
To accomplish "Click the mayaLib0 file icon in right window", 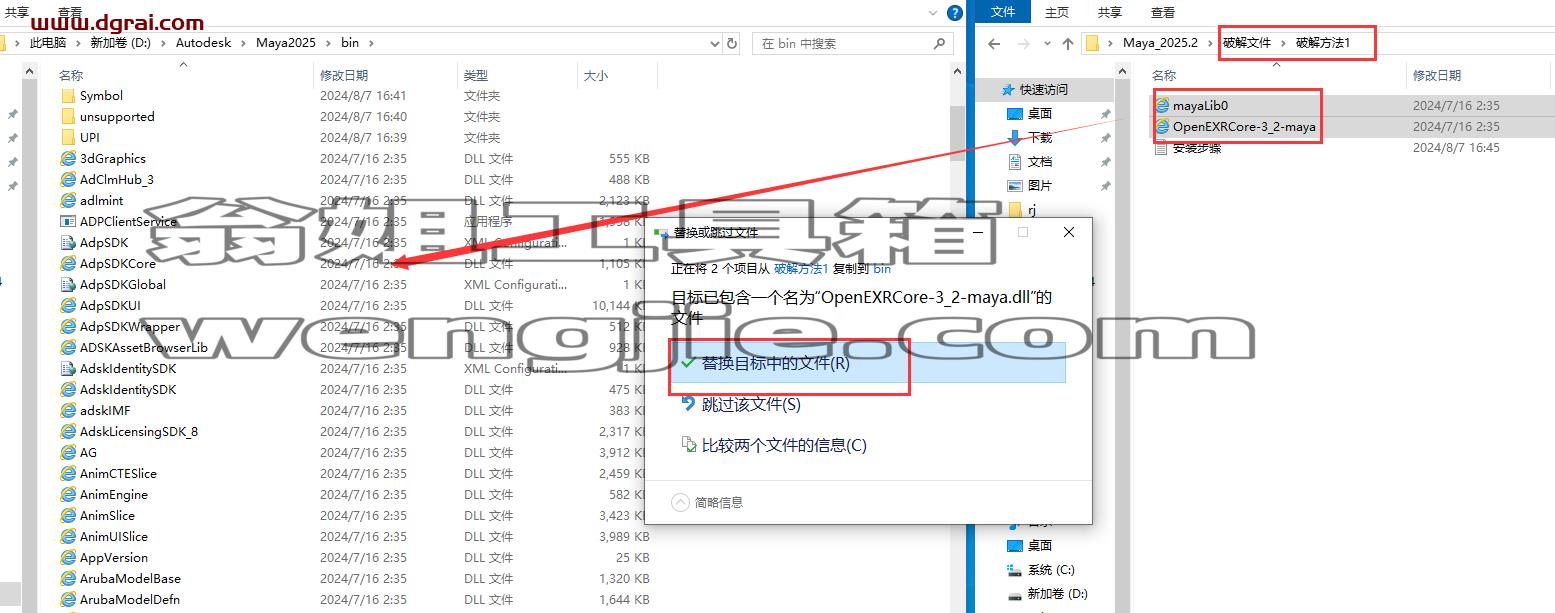I will coord(1161,105).
